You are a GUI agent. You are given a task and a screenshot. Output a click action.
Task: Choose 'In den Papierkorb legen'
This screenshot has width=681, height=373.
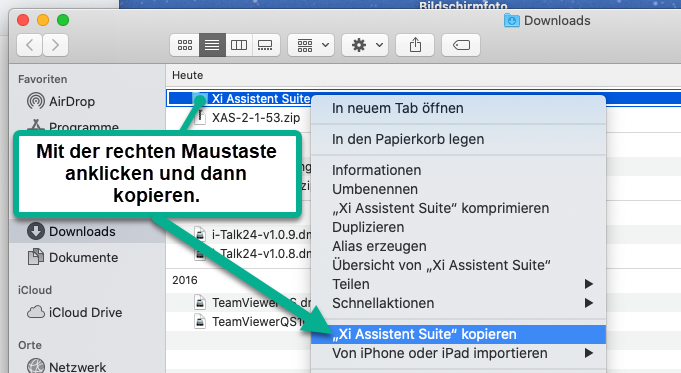pyautogui.click(x=458, y=139)
